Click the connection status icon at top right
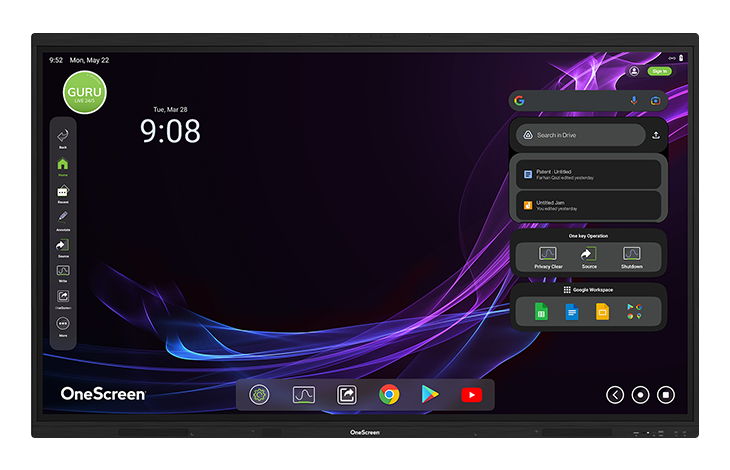 [x=671, y=58]
